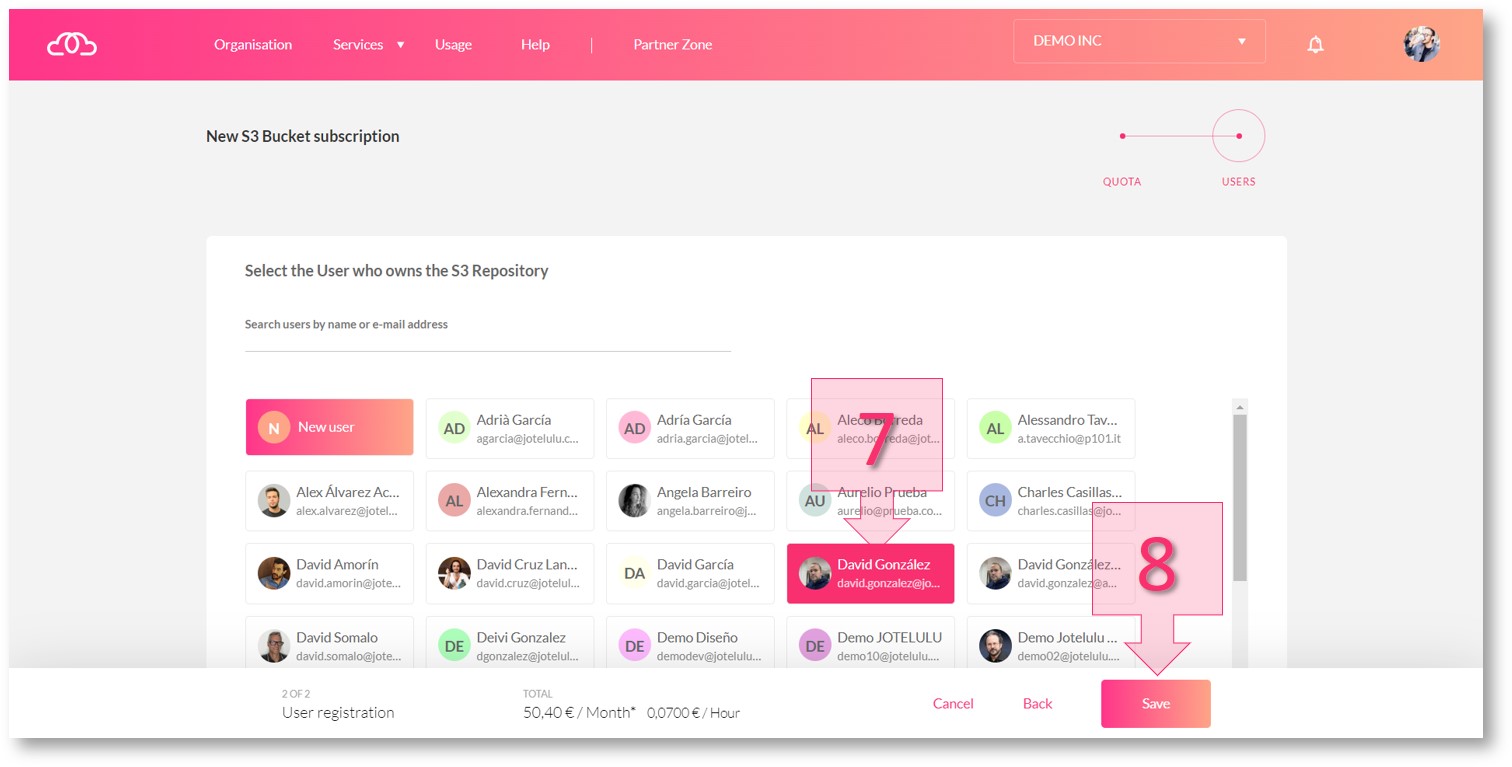1512x767 pixels.
Task: Open the profile avatar menu
Action: click(1421, 44)
